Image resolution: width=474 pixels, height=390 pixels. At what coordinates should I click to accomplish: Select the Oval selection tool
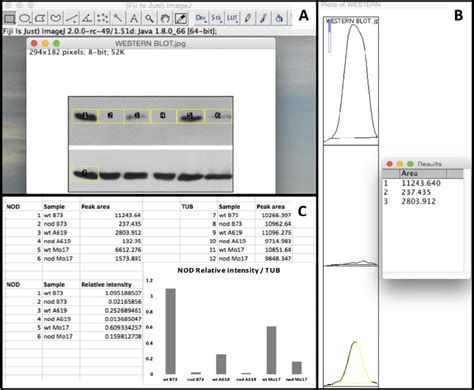[25, 18]
